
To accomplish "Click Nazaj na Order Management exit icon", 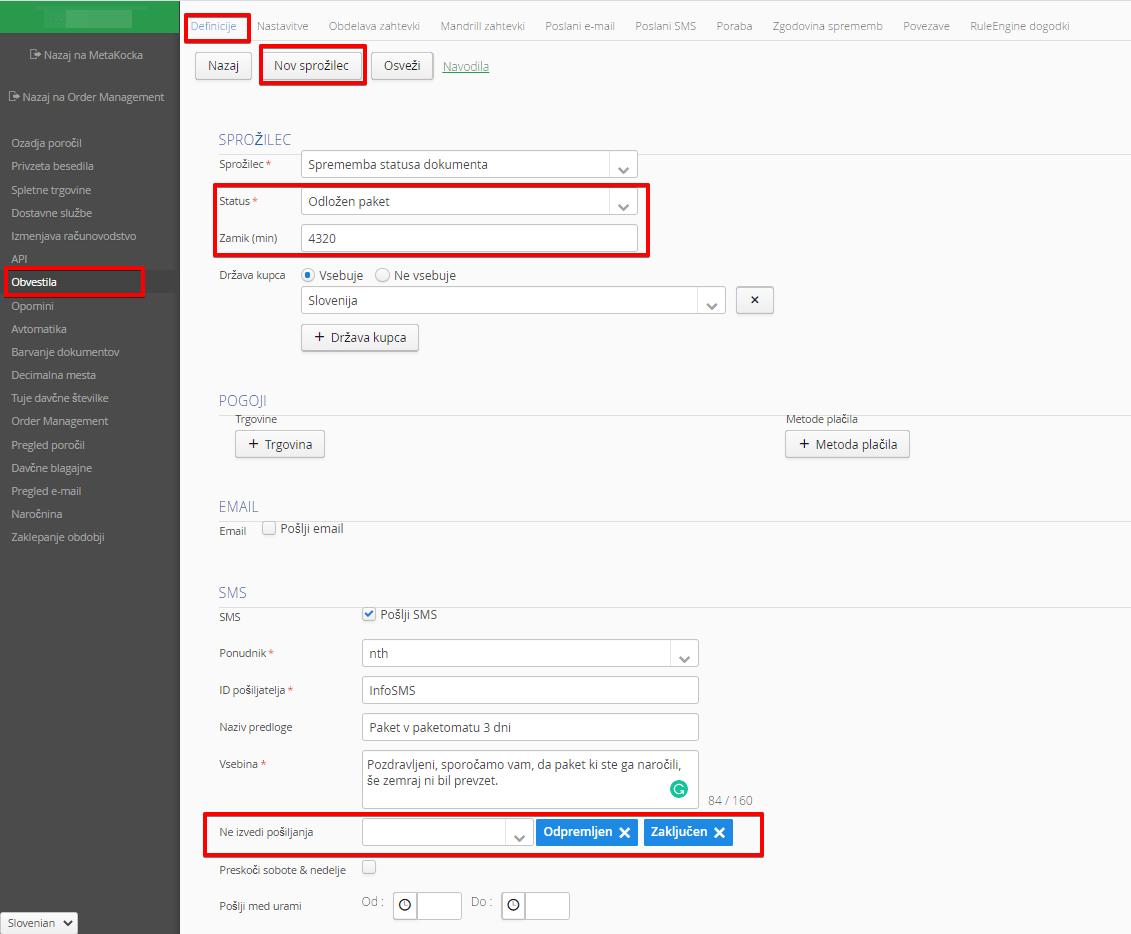I will (x=14, y=97).
